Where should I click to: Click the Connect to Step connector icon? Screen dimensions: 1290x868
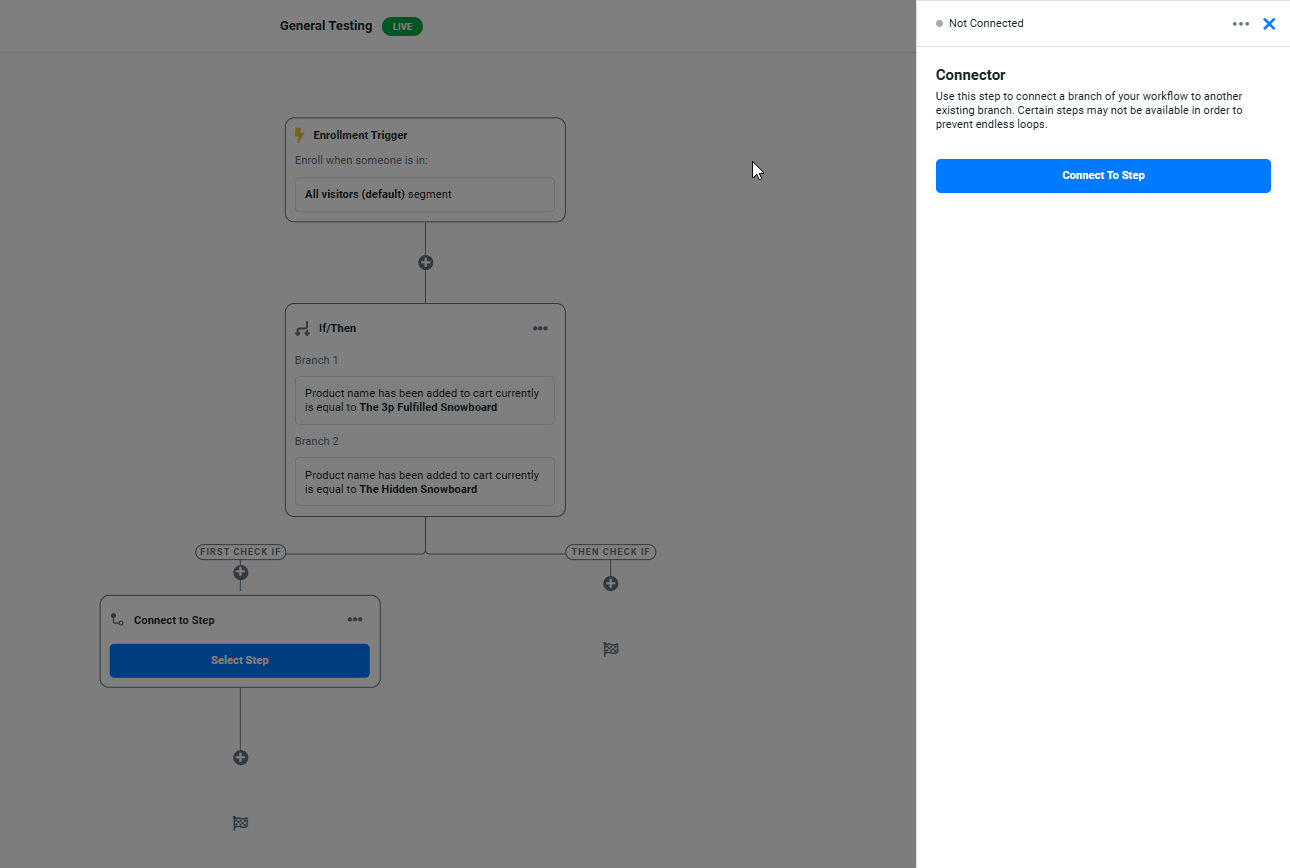(x=117, y=620)
